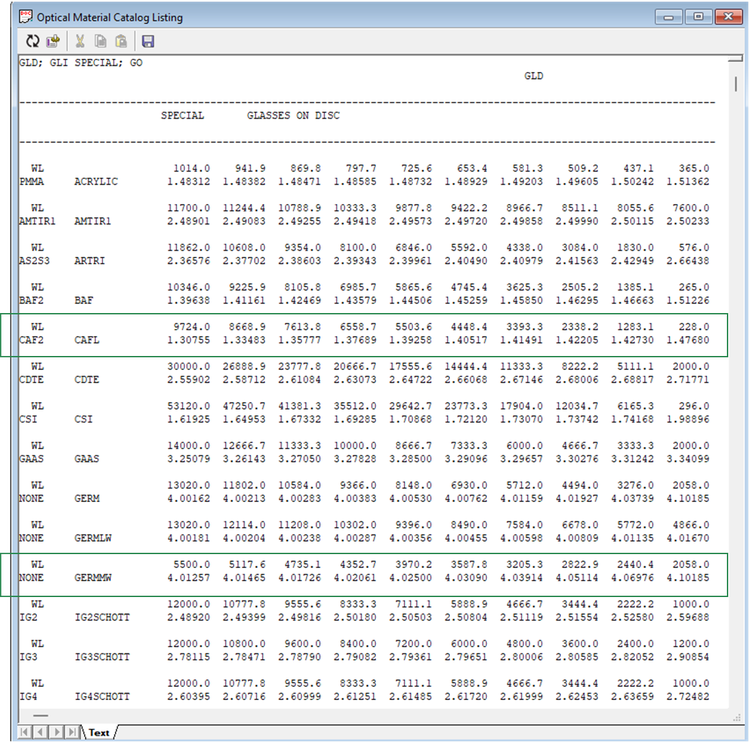Screen dimensions: 750x743
Task: Jump to last tab using the navigation arrow
Action: click(72, 732)
